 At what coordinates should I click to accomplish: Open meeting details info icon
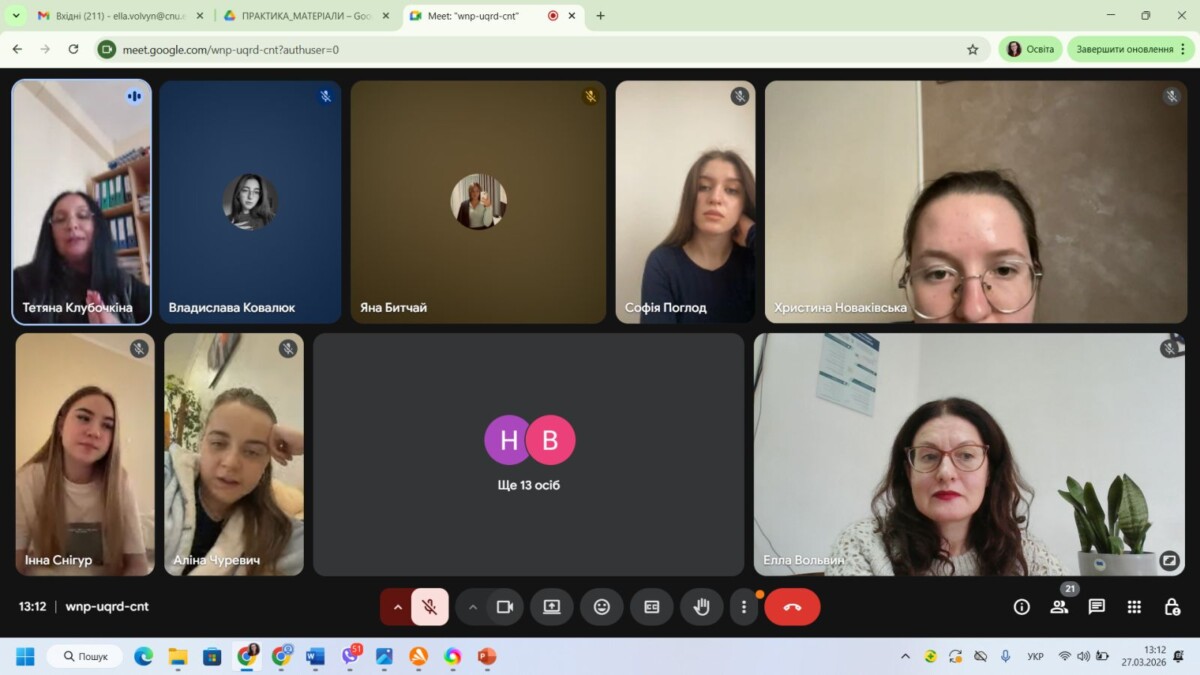pos(1021,607)
